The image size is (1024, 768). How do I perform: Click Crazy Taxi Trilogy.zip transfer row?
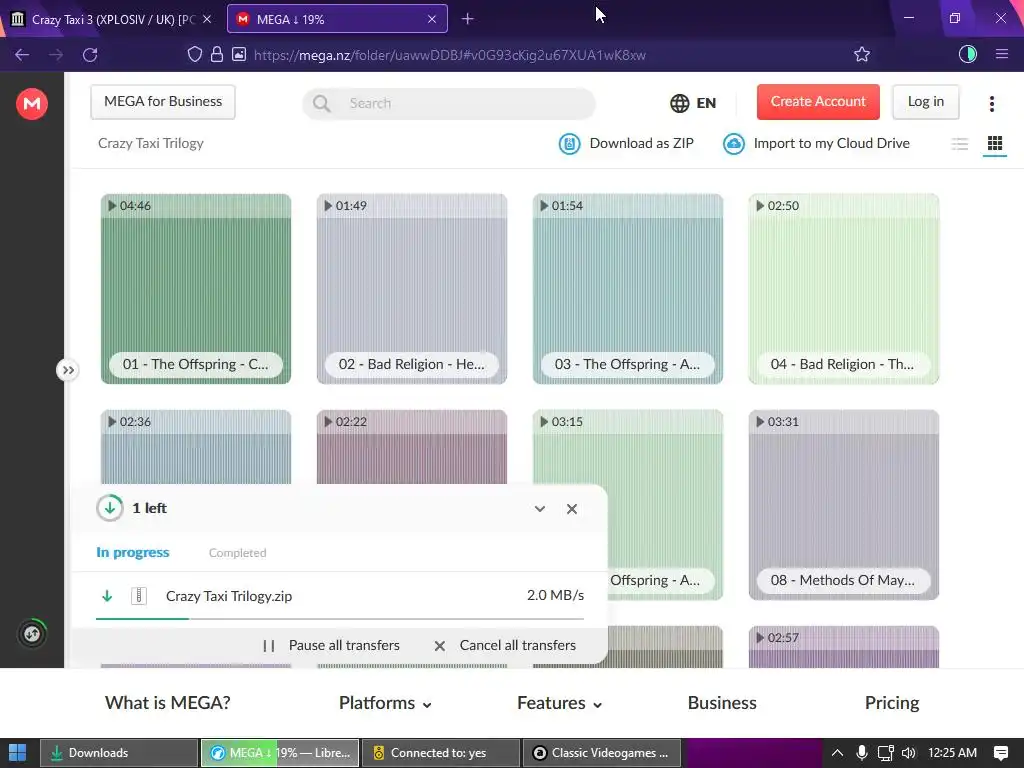coord(340,596)
